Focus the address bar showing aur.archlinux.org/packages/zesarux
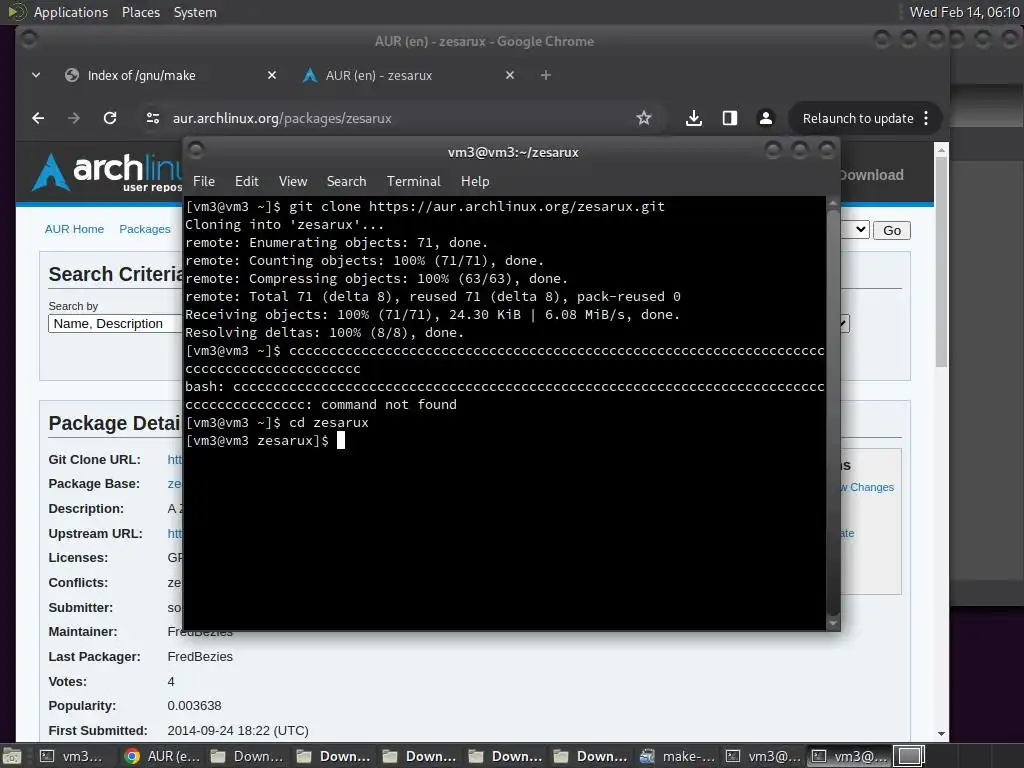Image resolution: width=1024 pixels, height=768 pixels. tap(392, 118)
